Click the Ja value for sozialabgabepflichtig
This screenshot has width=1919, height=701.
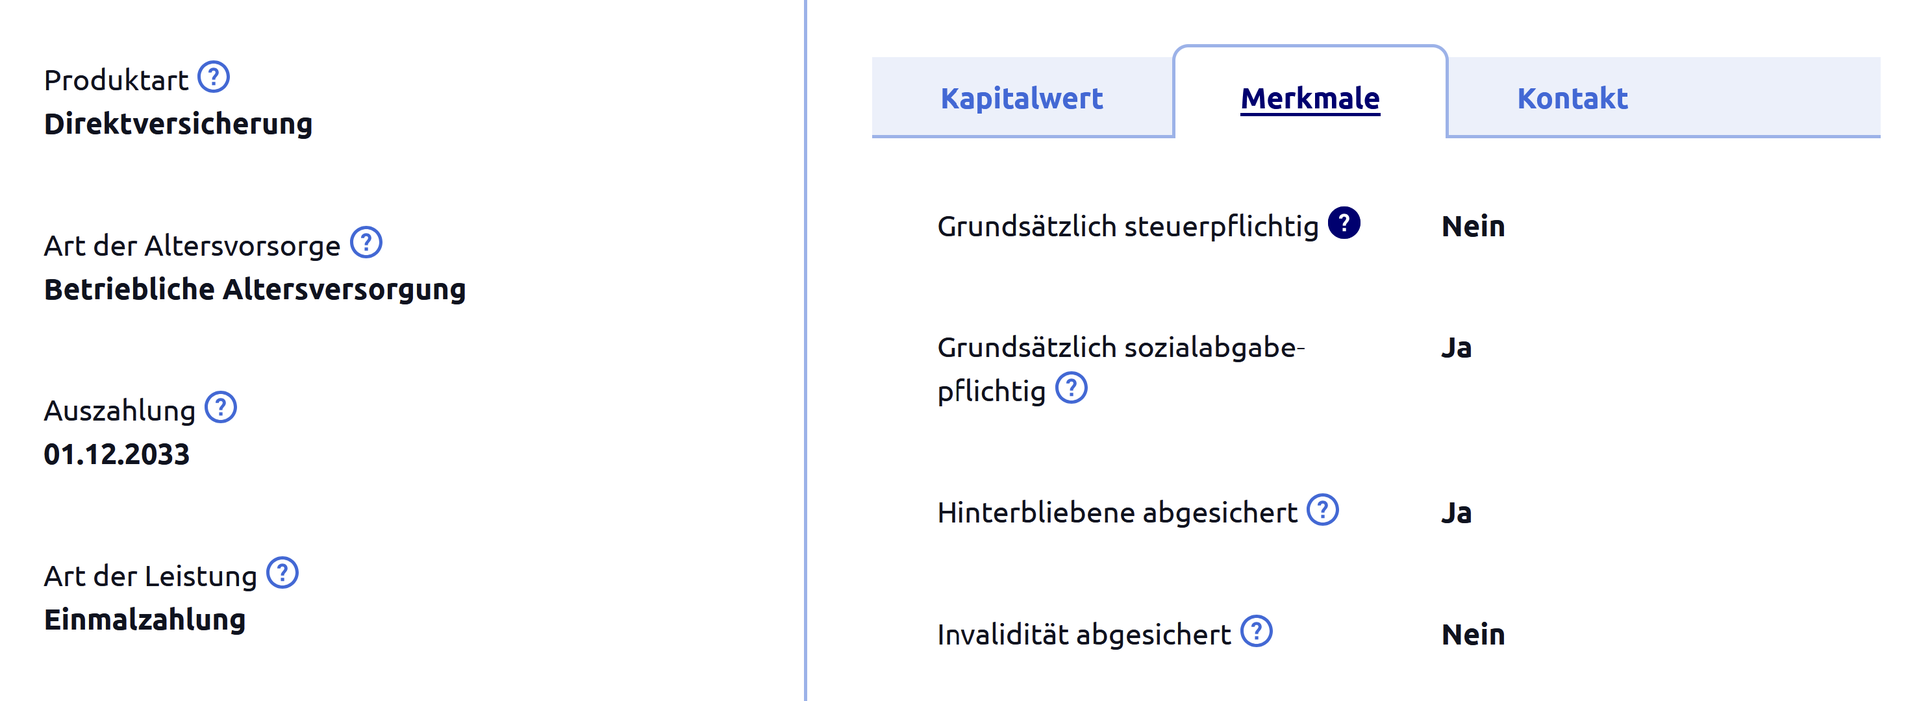click(x=1456, y=348)
